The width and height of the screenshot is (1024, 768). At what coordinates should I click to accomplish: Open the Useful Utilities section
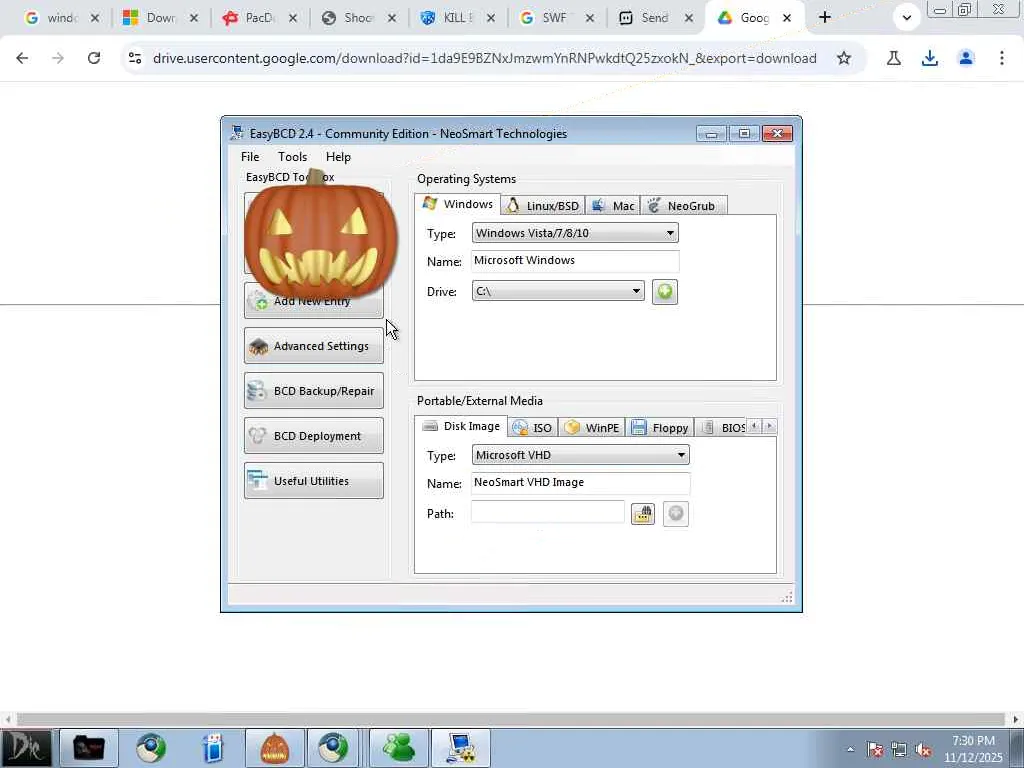coord(313,481)
